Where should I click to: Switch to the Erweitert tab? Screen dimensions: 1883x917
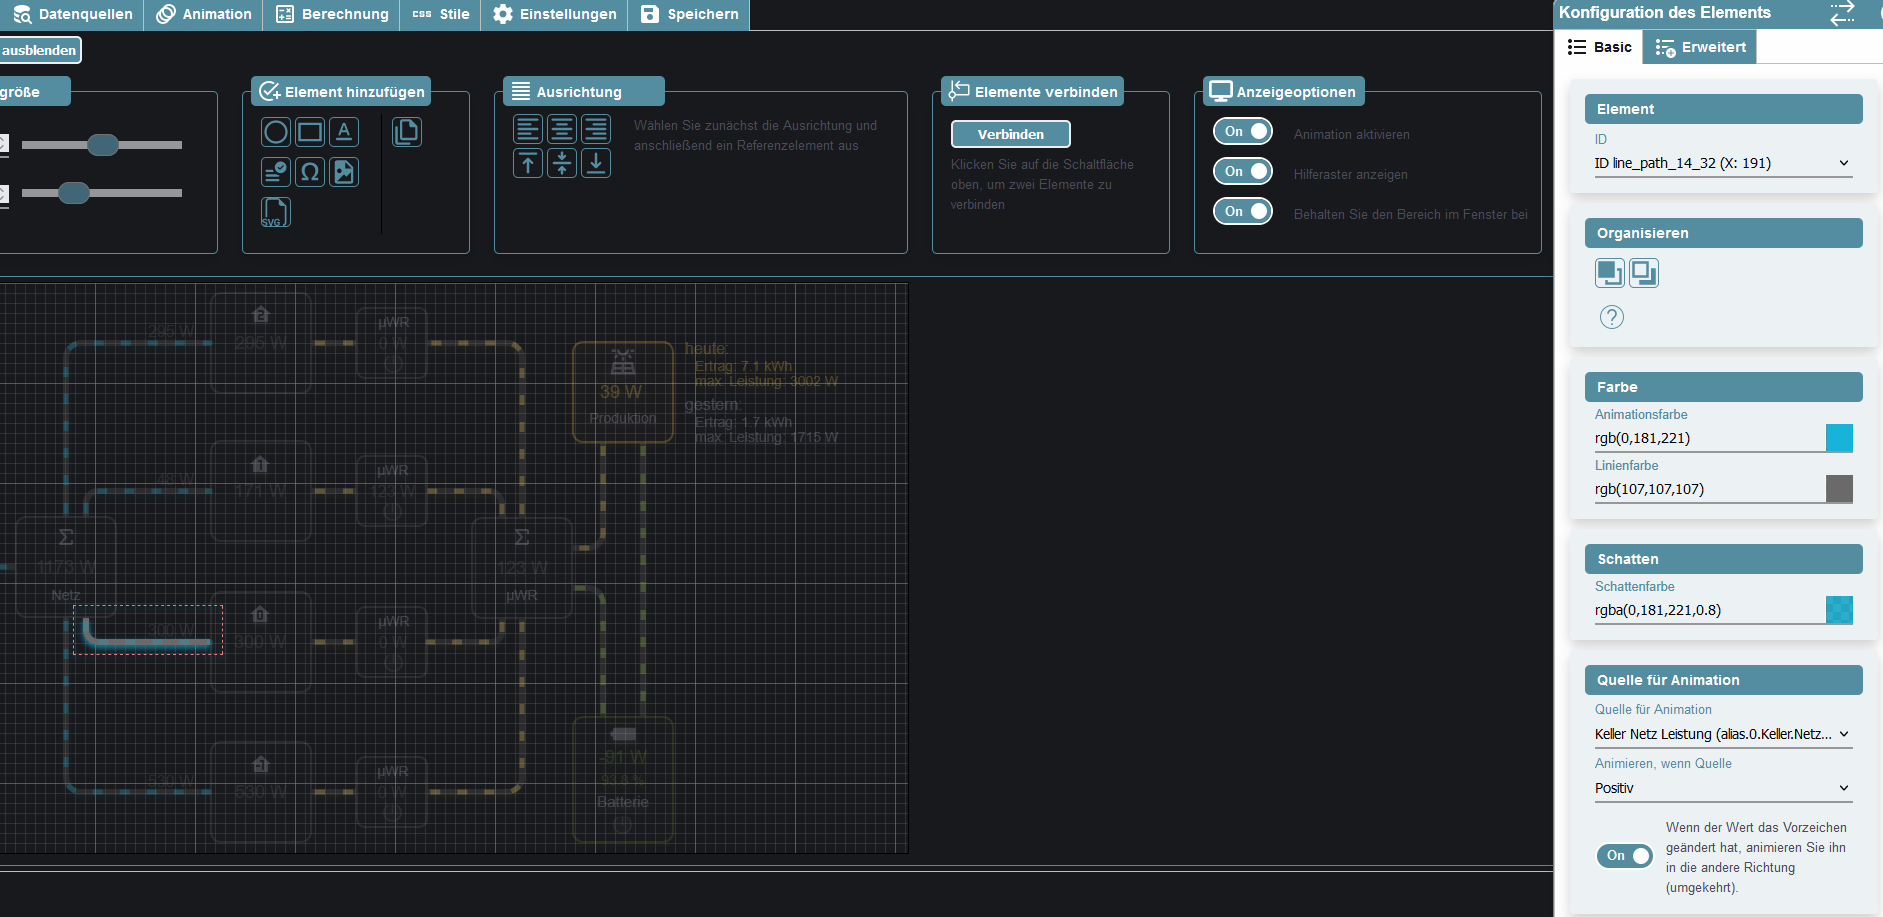coord(1700,47)
